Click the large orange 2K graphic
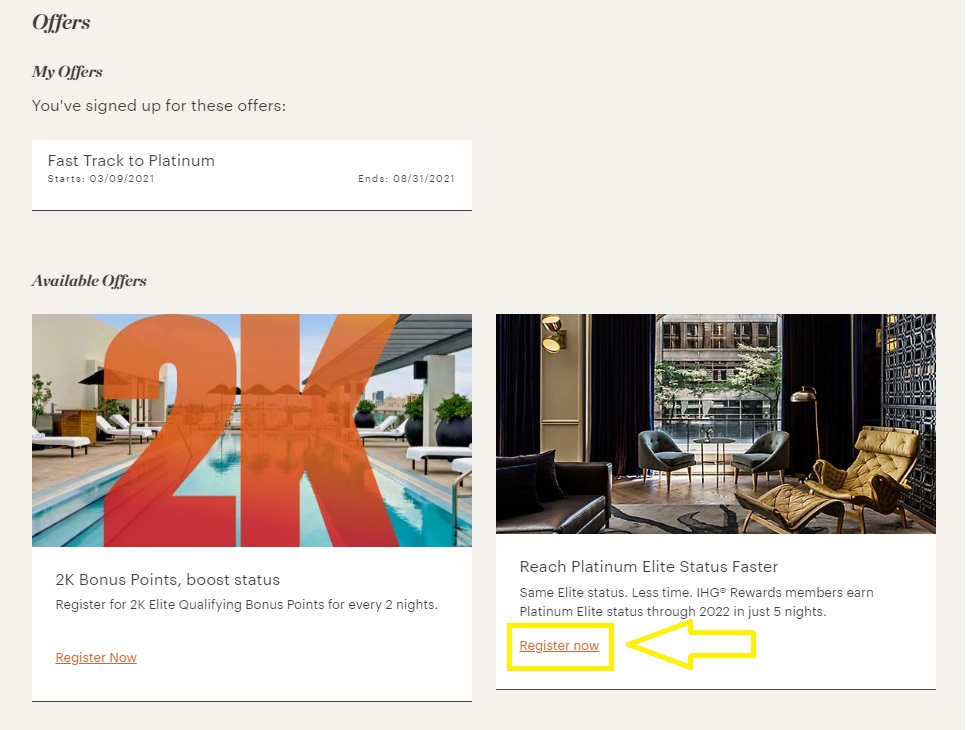 240,430
